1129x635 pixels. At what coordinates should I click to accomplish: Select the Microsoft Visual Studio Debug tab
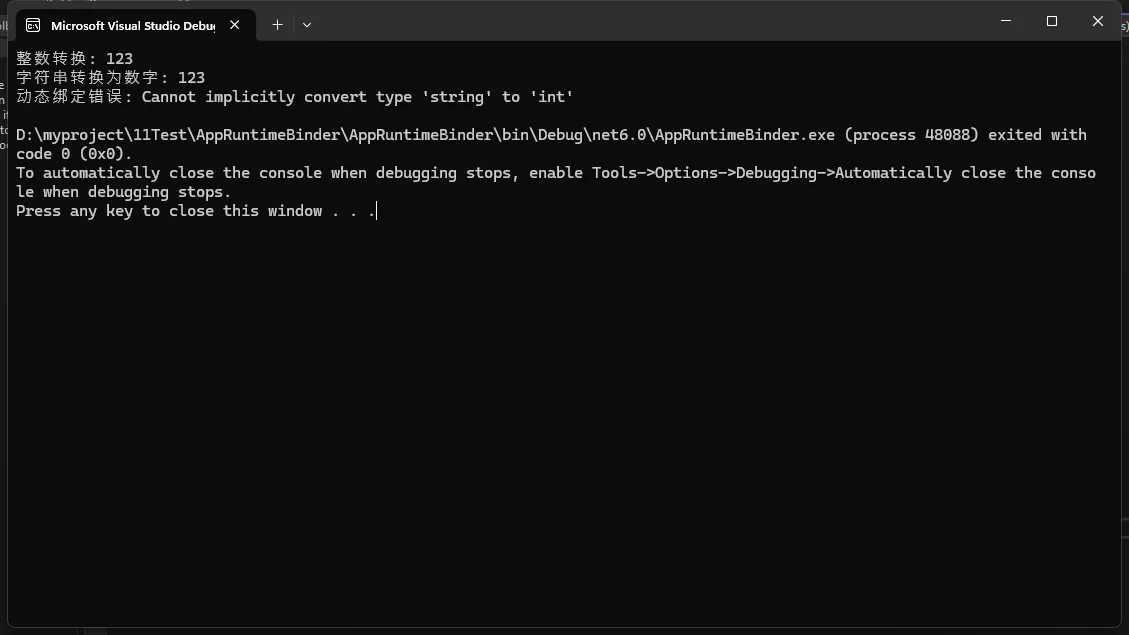click(x=132, y=25)
